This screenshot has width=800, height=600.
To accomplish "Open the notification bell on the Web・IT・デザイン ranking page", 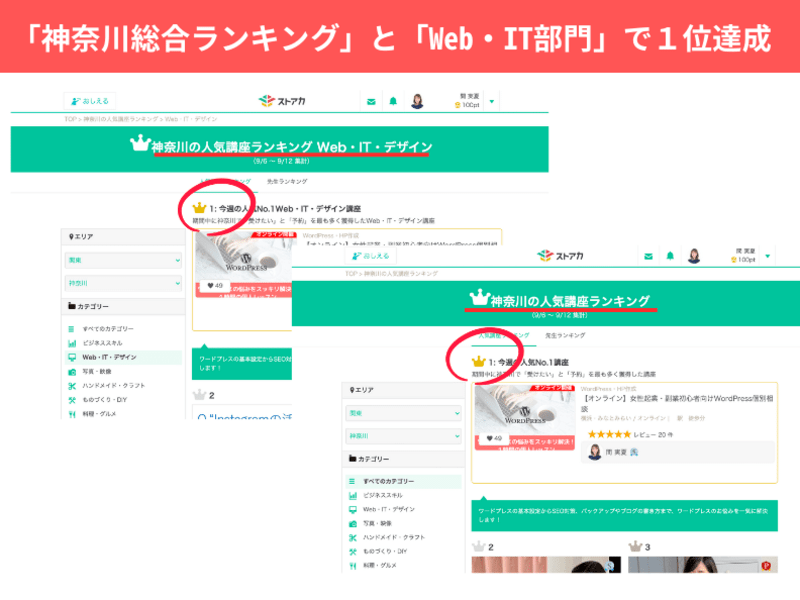I will click(x=393, y=101).
